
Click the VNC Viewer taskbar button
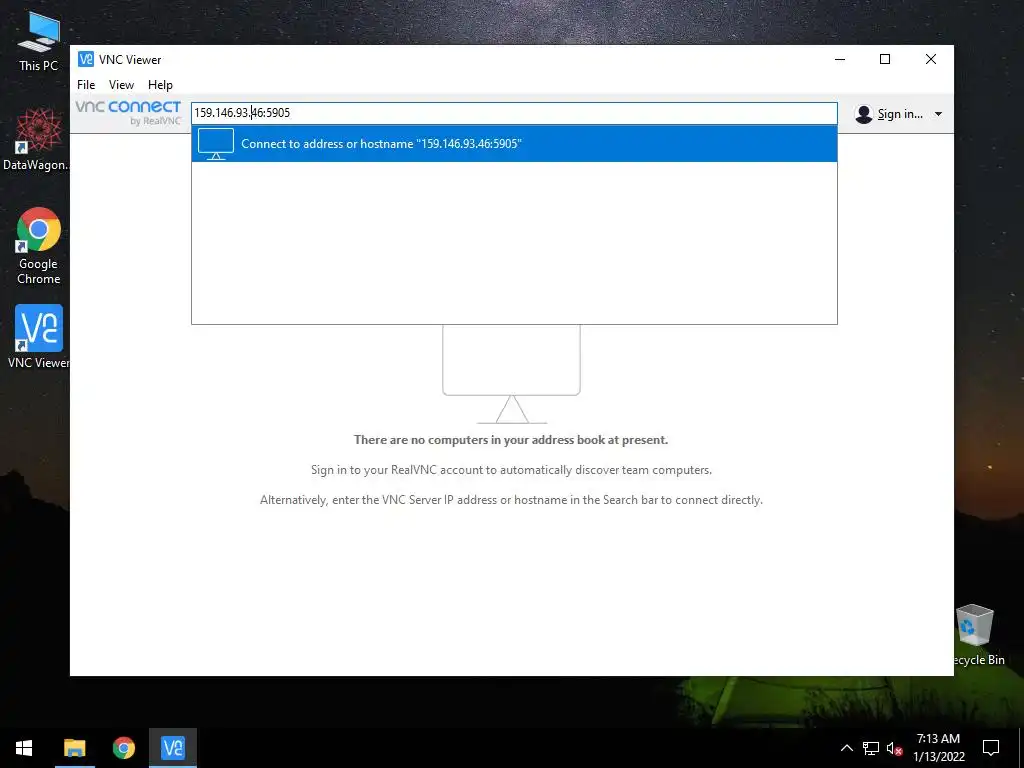173,748
